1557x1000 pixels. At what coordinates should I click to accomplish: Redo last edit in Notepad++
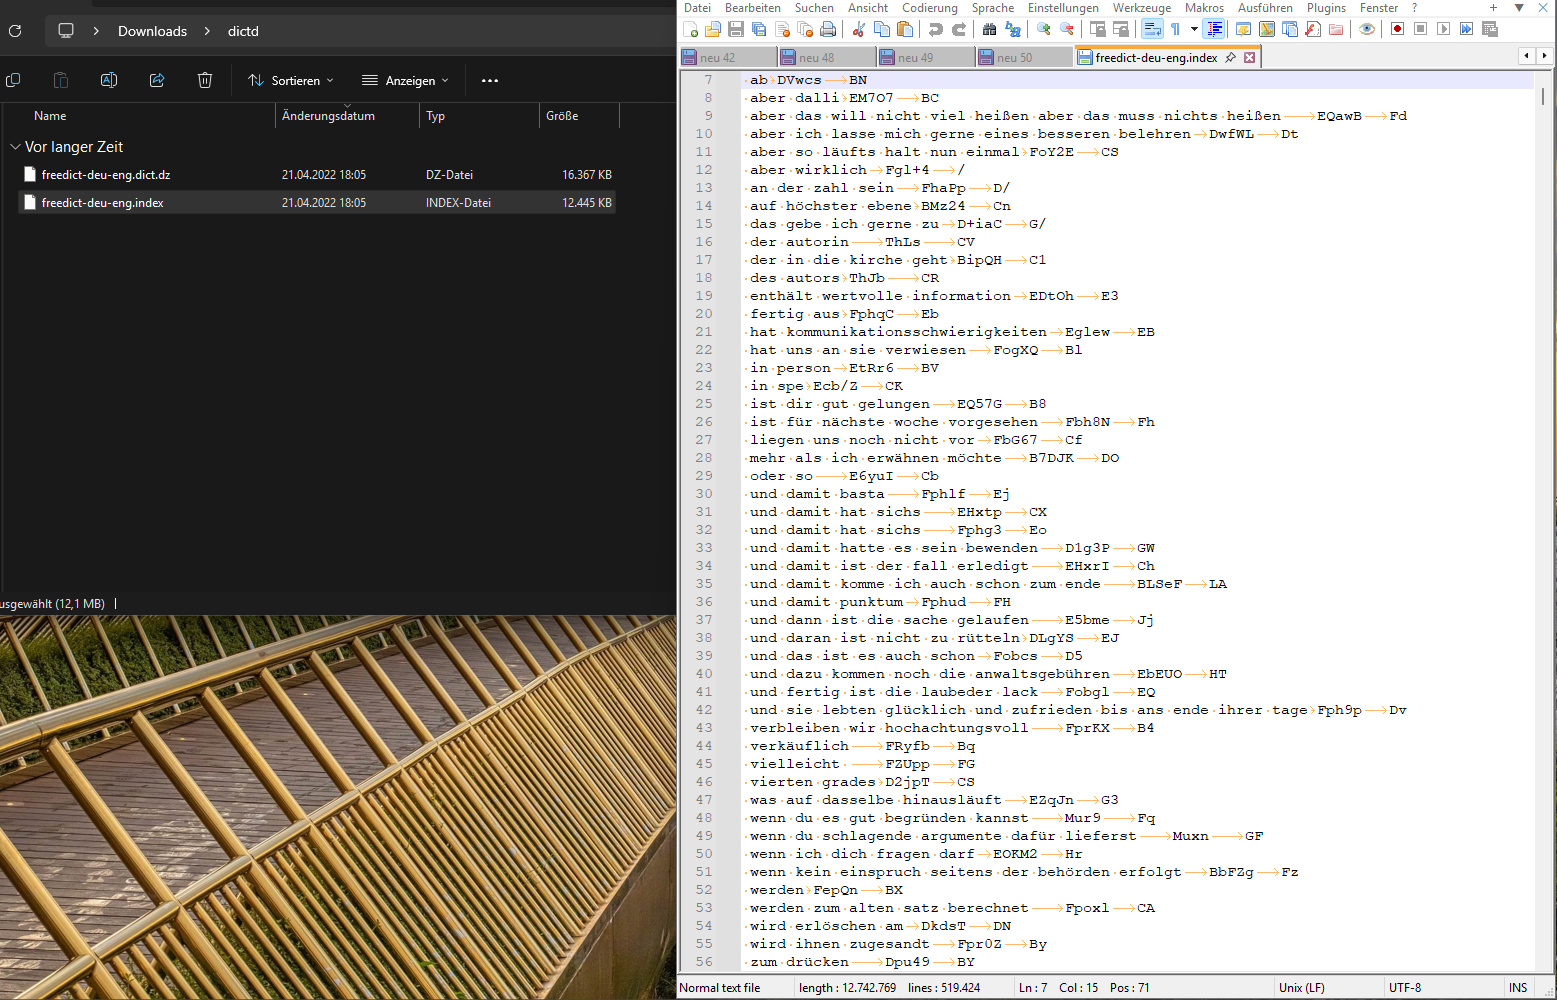pos(959,29)
